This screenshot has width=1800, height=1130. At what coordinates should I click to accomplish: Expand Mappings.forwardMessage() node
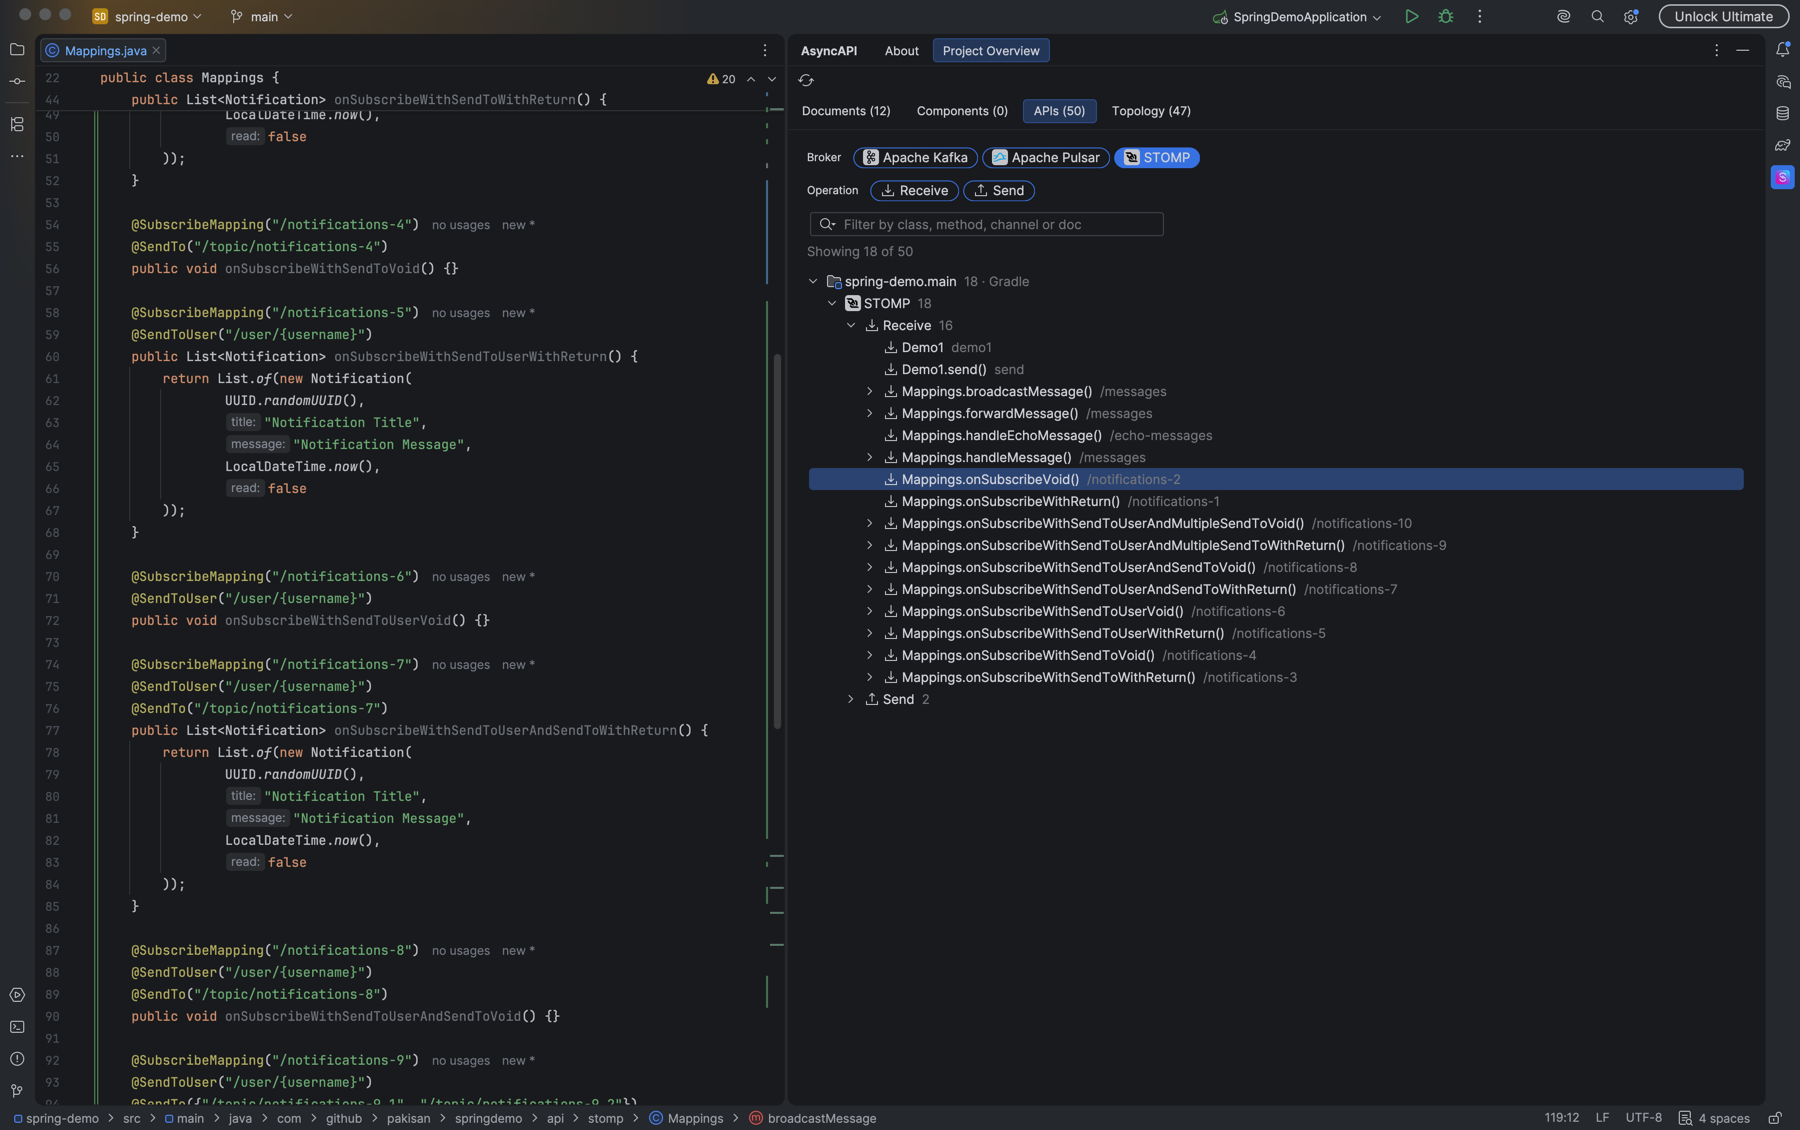[x=870, y=414]
